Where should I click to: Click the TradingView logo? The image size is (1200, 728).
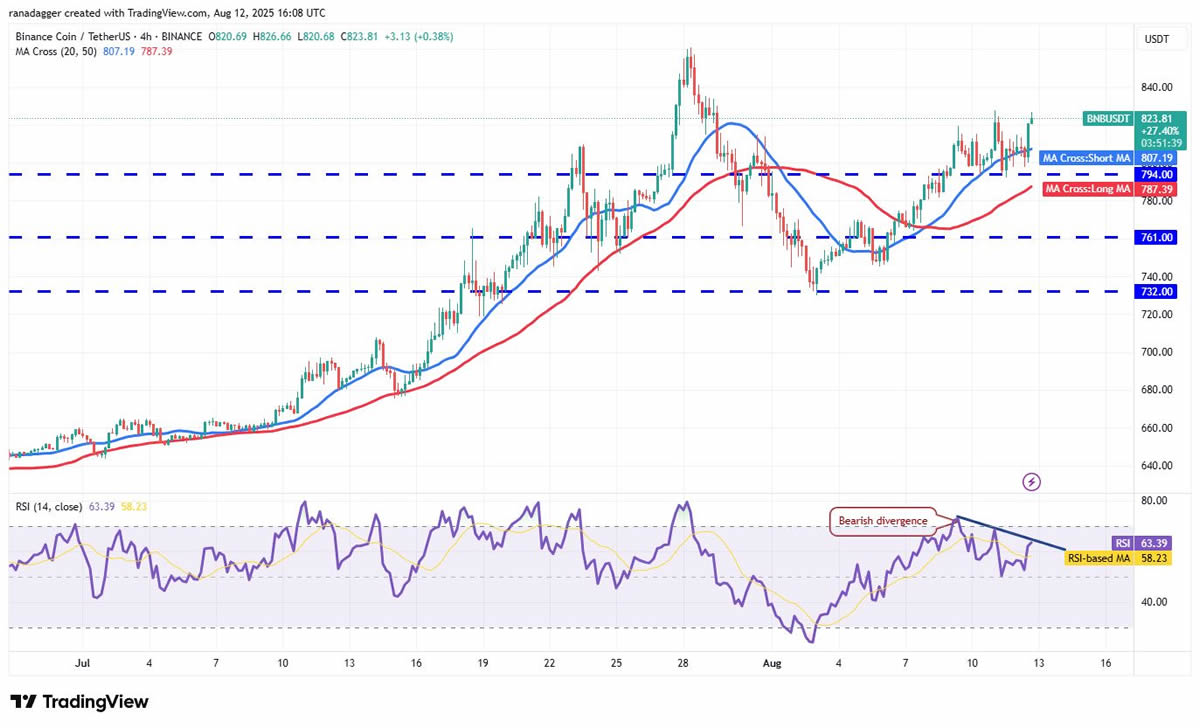(79, 702)
